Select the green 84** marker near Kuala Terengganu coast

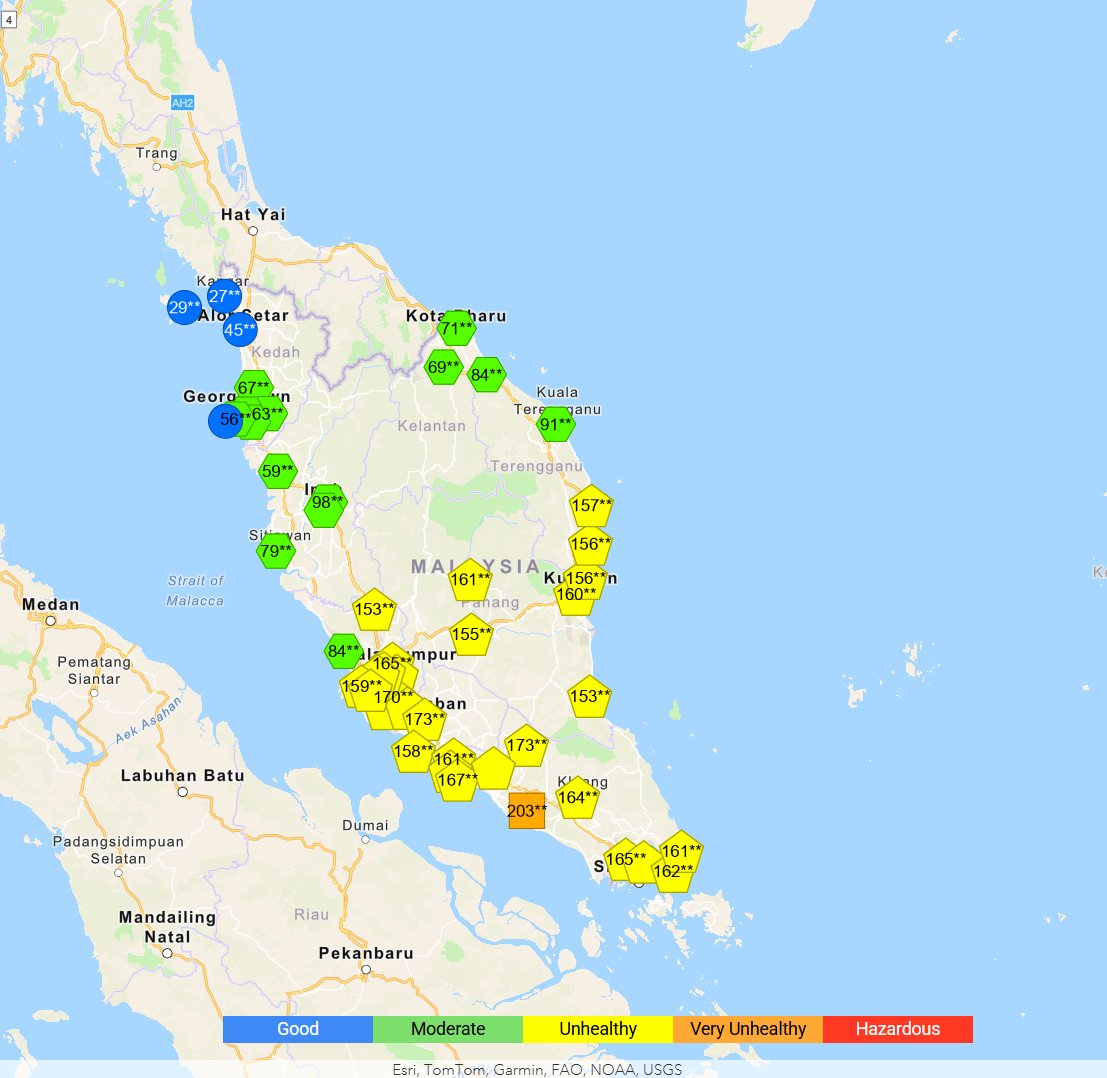click(486, 374)
